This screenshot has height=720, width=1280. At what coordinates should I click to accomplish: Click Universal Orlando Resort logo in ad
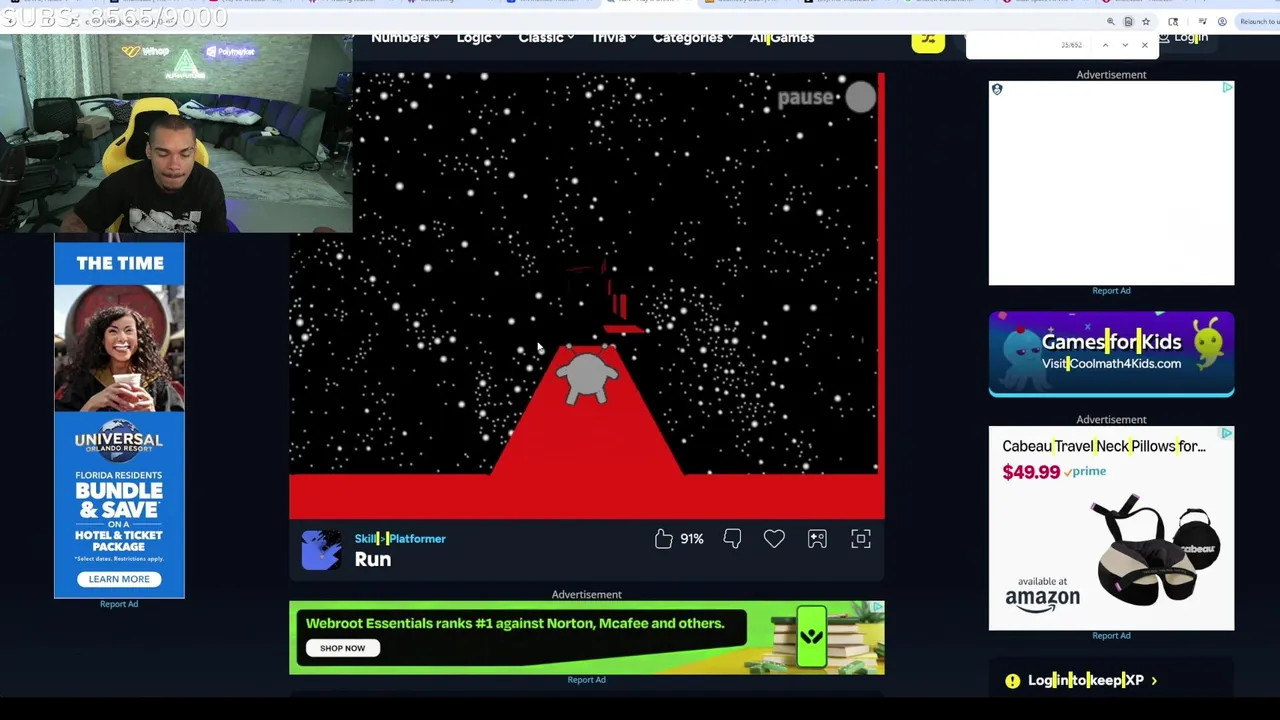coord(119,443)
